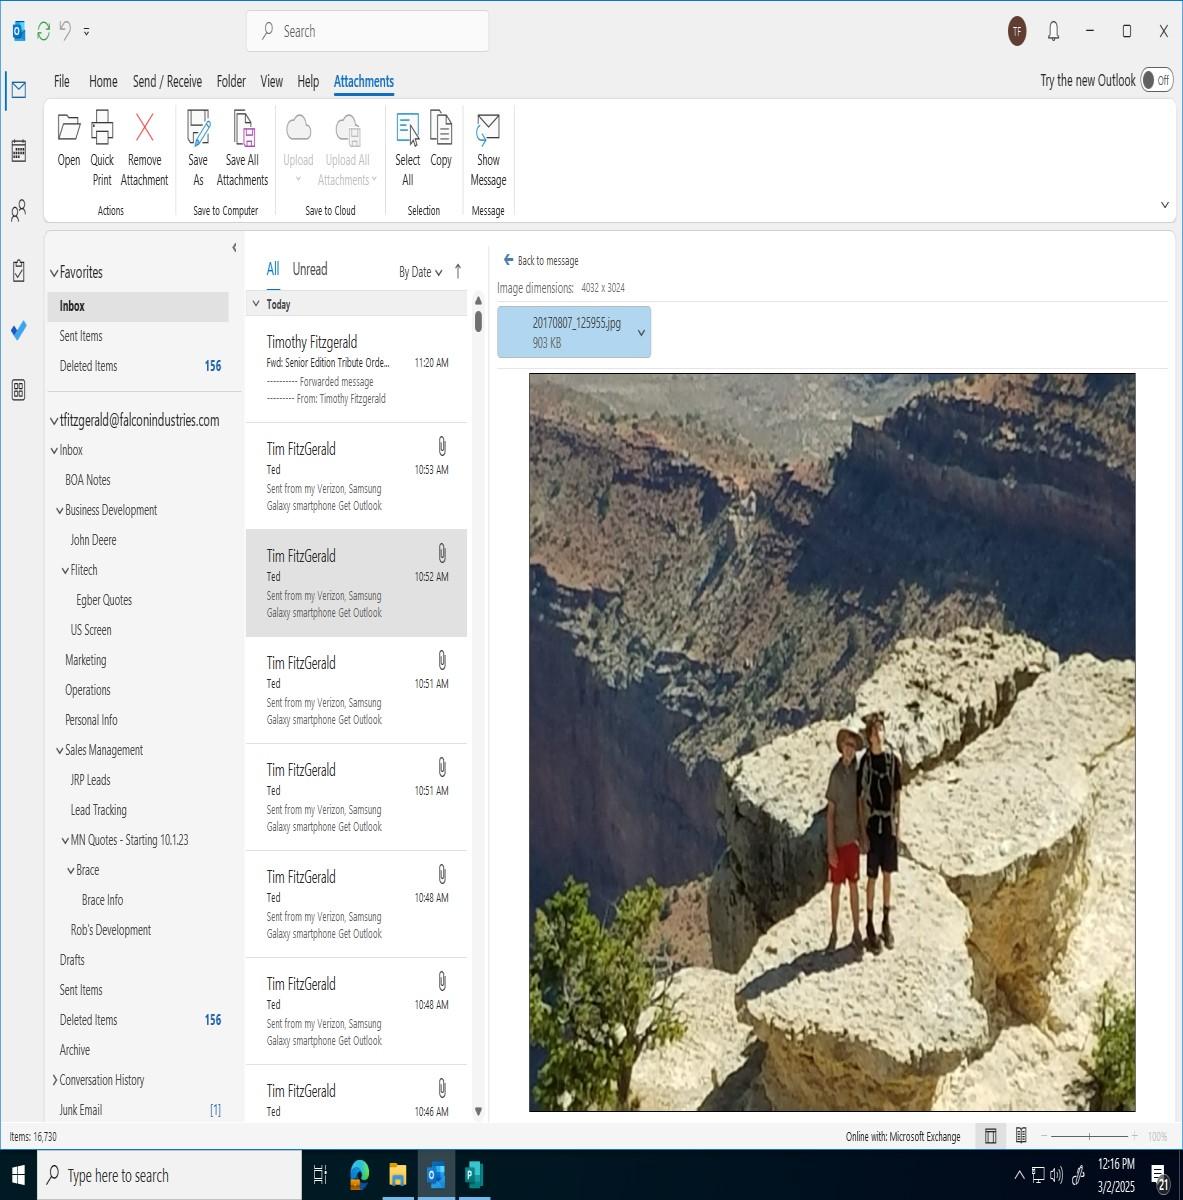Open the Mail view in the sidebar
The width and height of the screenshot is (1183, 1200).
18,90
